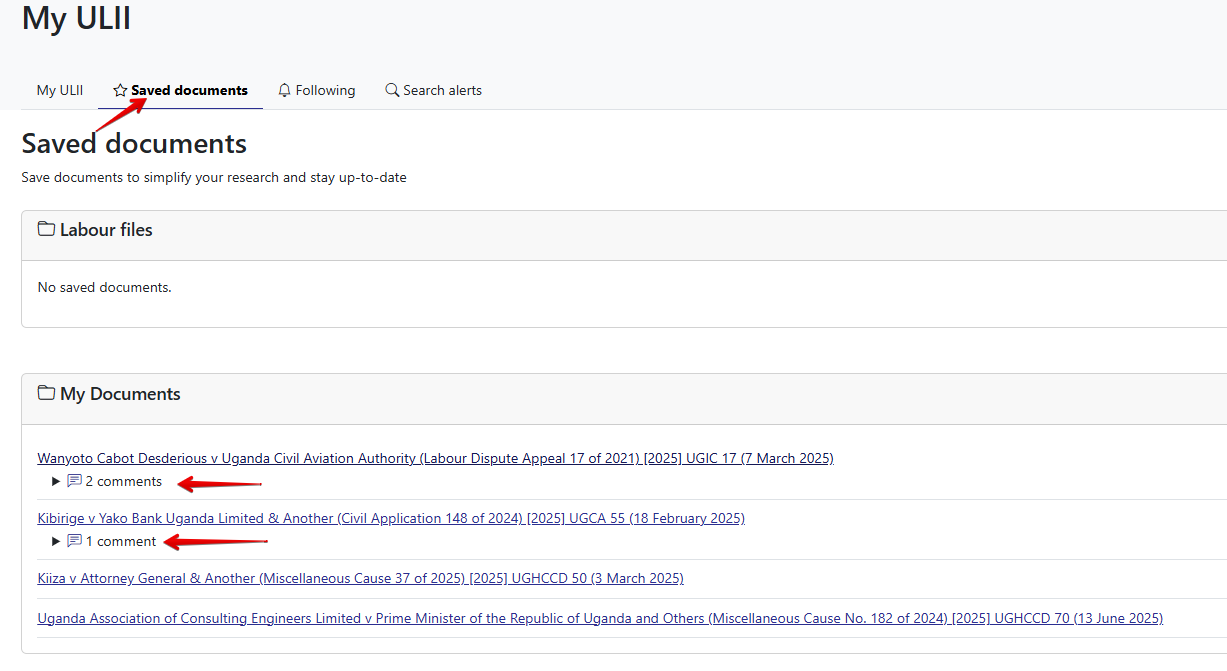Screen dimensions: 1227x671
Task: Open Uganda Association of Consulting Engineers case
Action: click(x=600, y=619)
